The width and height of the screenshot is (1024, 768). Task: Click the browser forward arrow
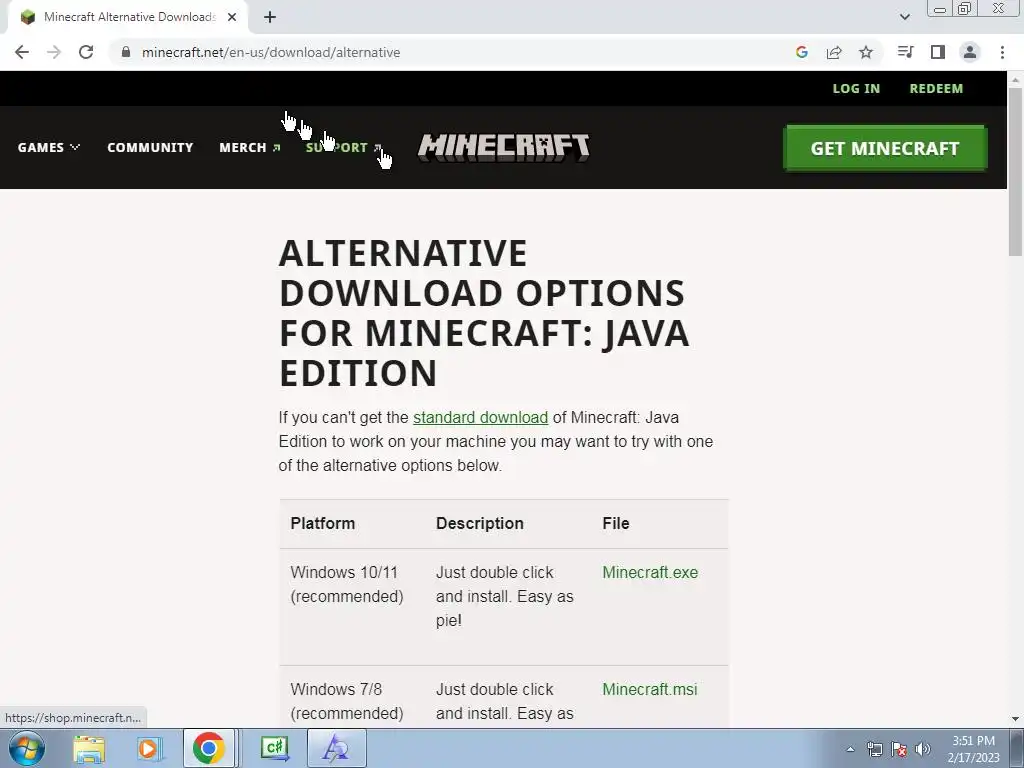click(54, 52)
